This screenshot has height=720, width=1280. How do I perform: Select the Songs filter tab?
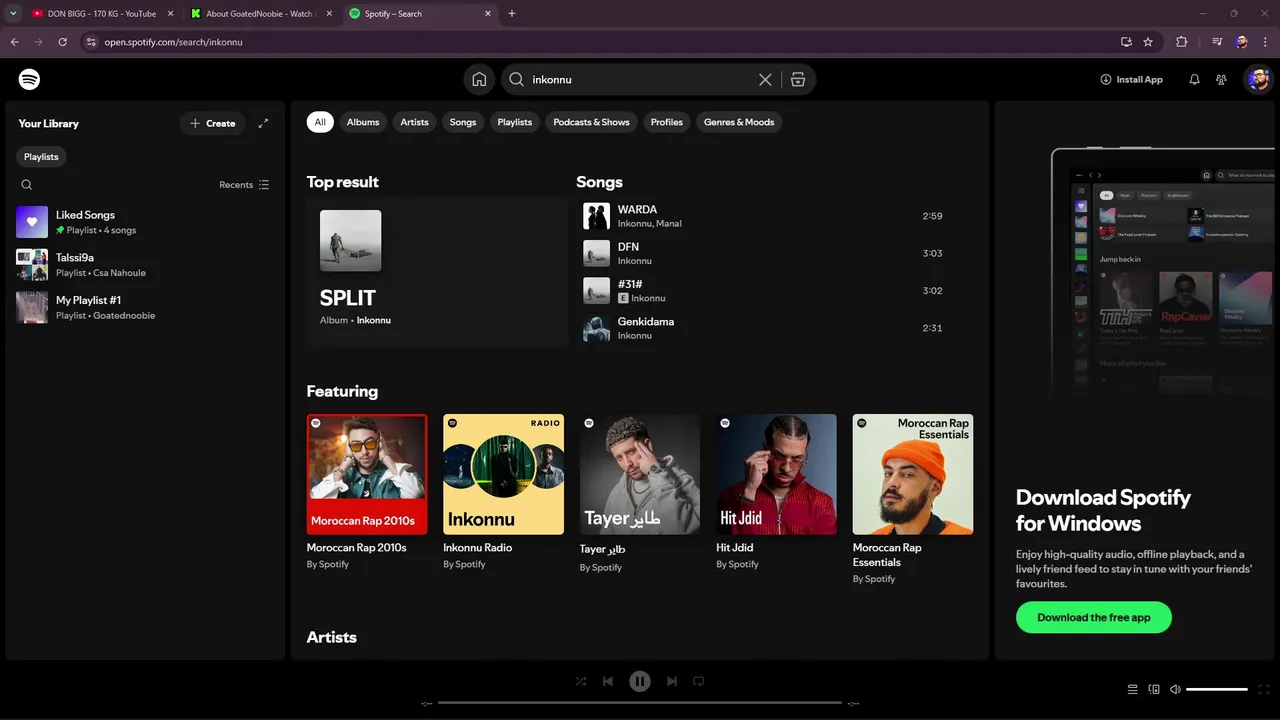pos(463,122)
